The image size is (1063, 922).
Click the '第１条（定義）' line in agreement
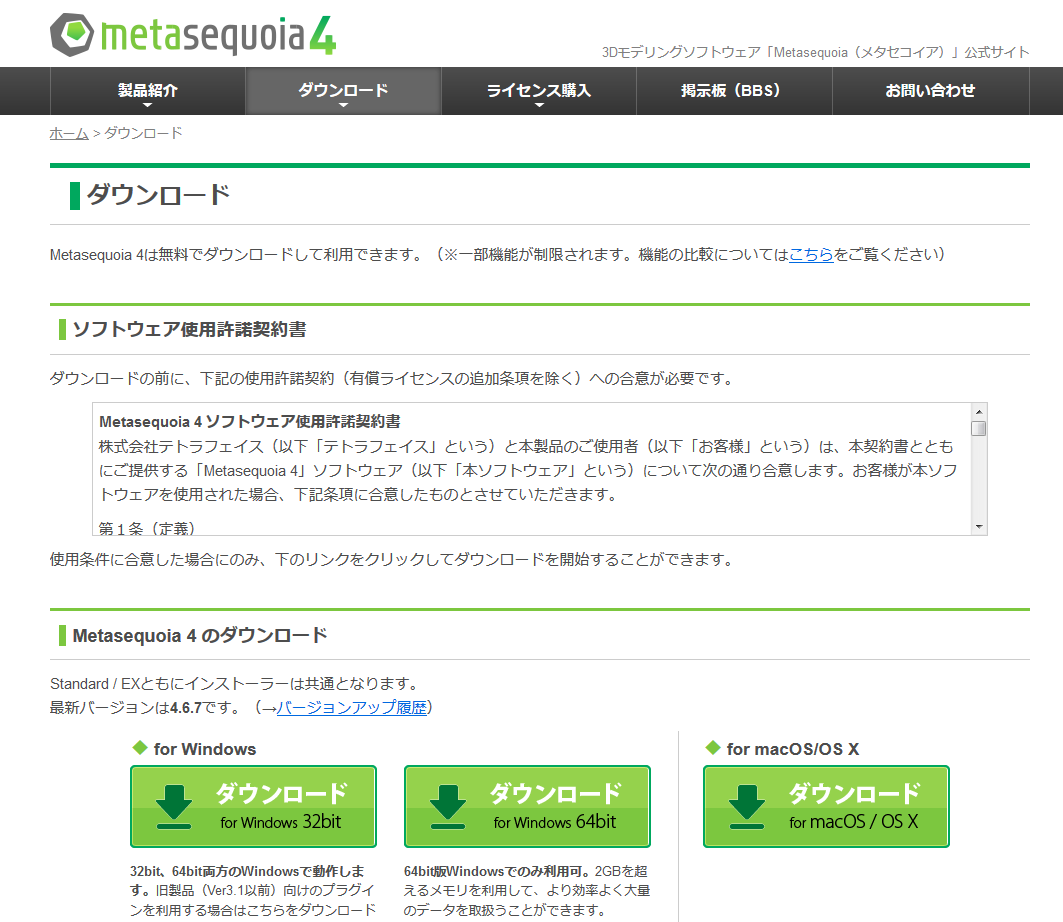click(x=147, y=529)
